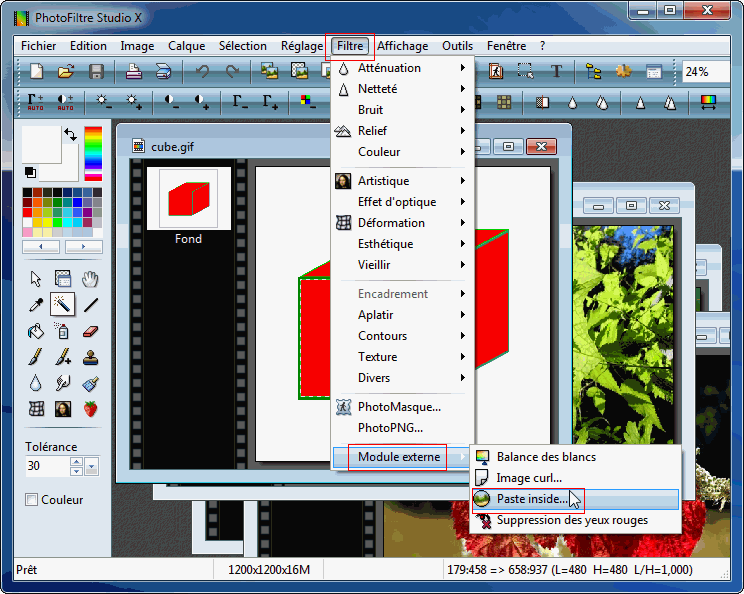Expand the Atténuation submenu
This screenshot has height=594, width=744.
pyautogui.click(x=402, y=68)
